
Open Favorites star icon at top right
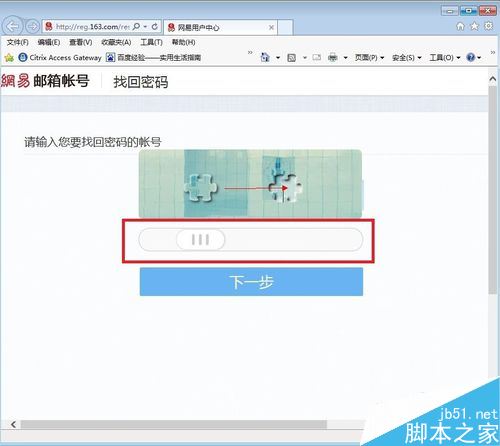click(x=474, y=26)
